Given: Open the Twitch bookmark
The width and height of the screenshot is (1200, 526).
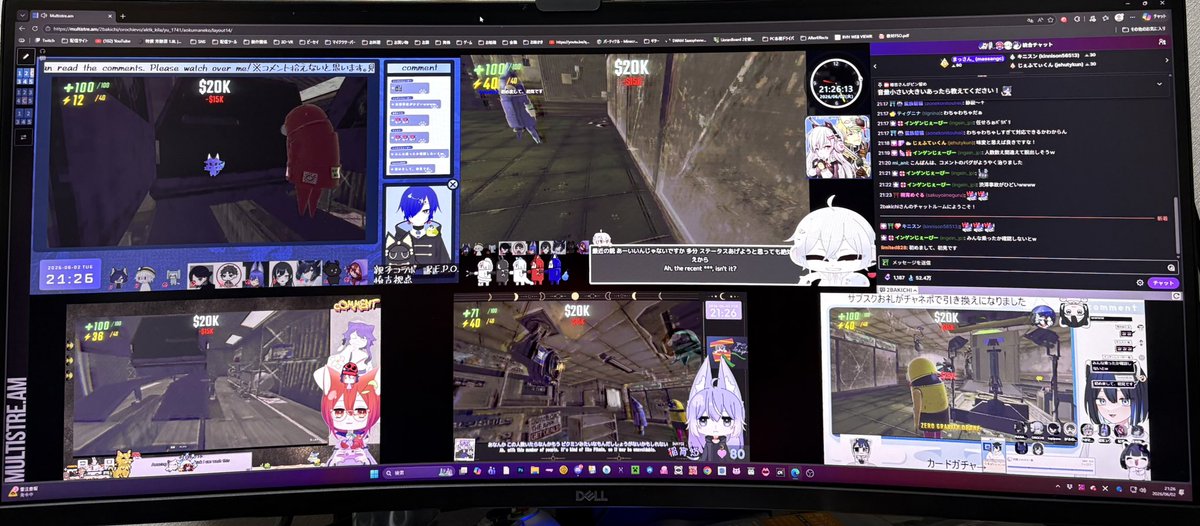Looking at the screenshot, I should coord(46,41).
